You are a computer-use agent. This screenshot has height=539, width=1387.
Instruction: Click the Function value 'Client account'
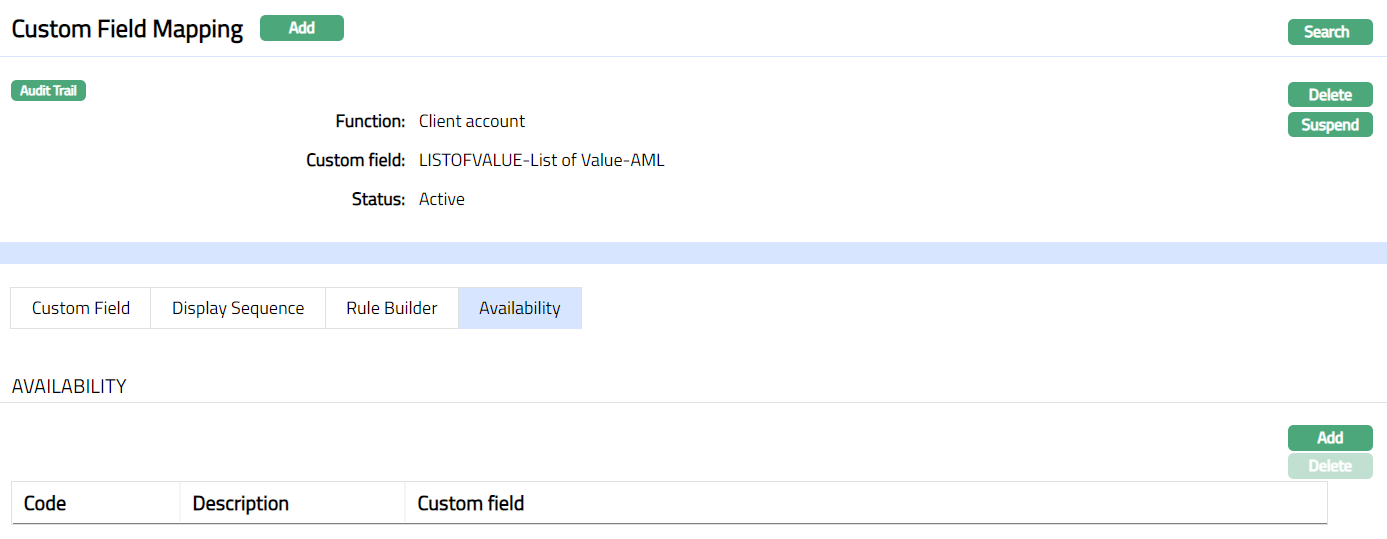click(x=472, y=121)
